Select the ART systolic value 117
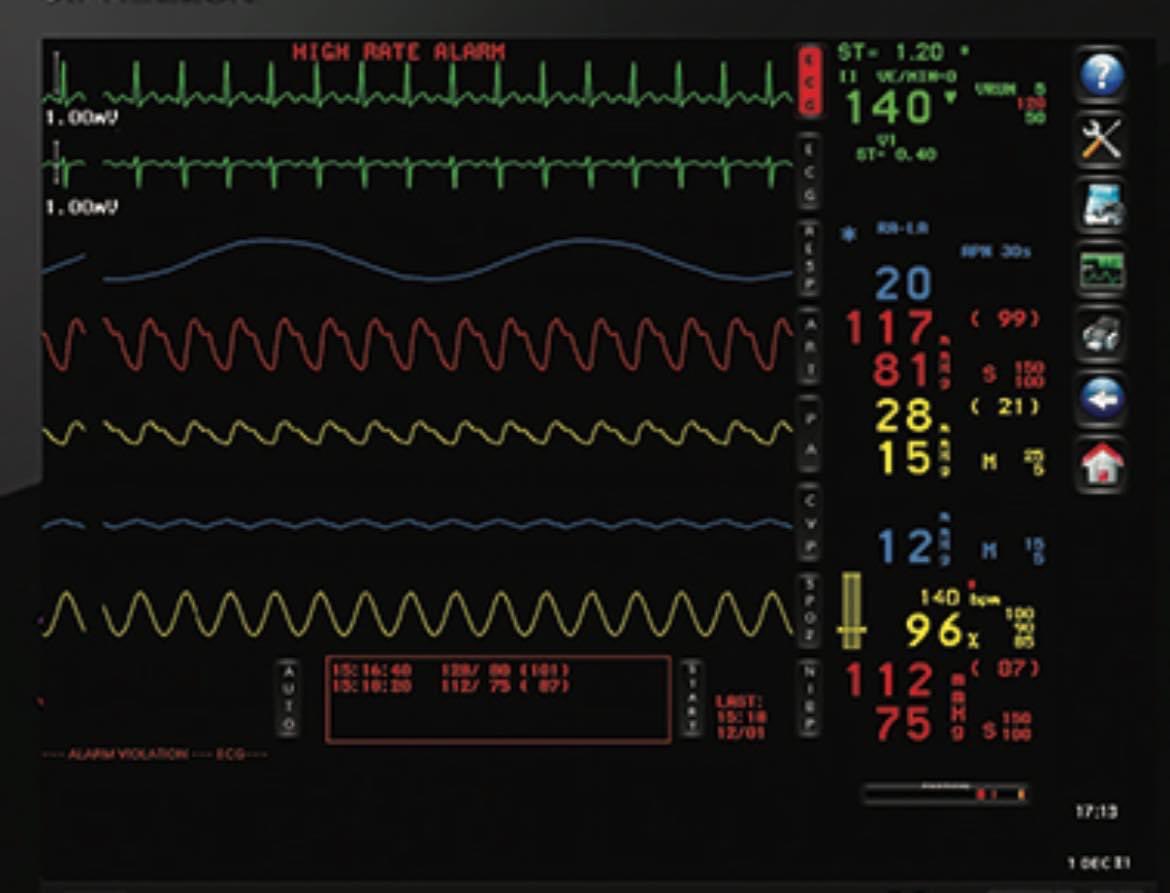1170x893 pixels. pos(889,328)
